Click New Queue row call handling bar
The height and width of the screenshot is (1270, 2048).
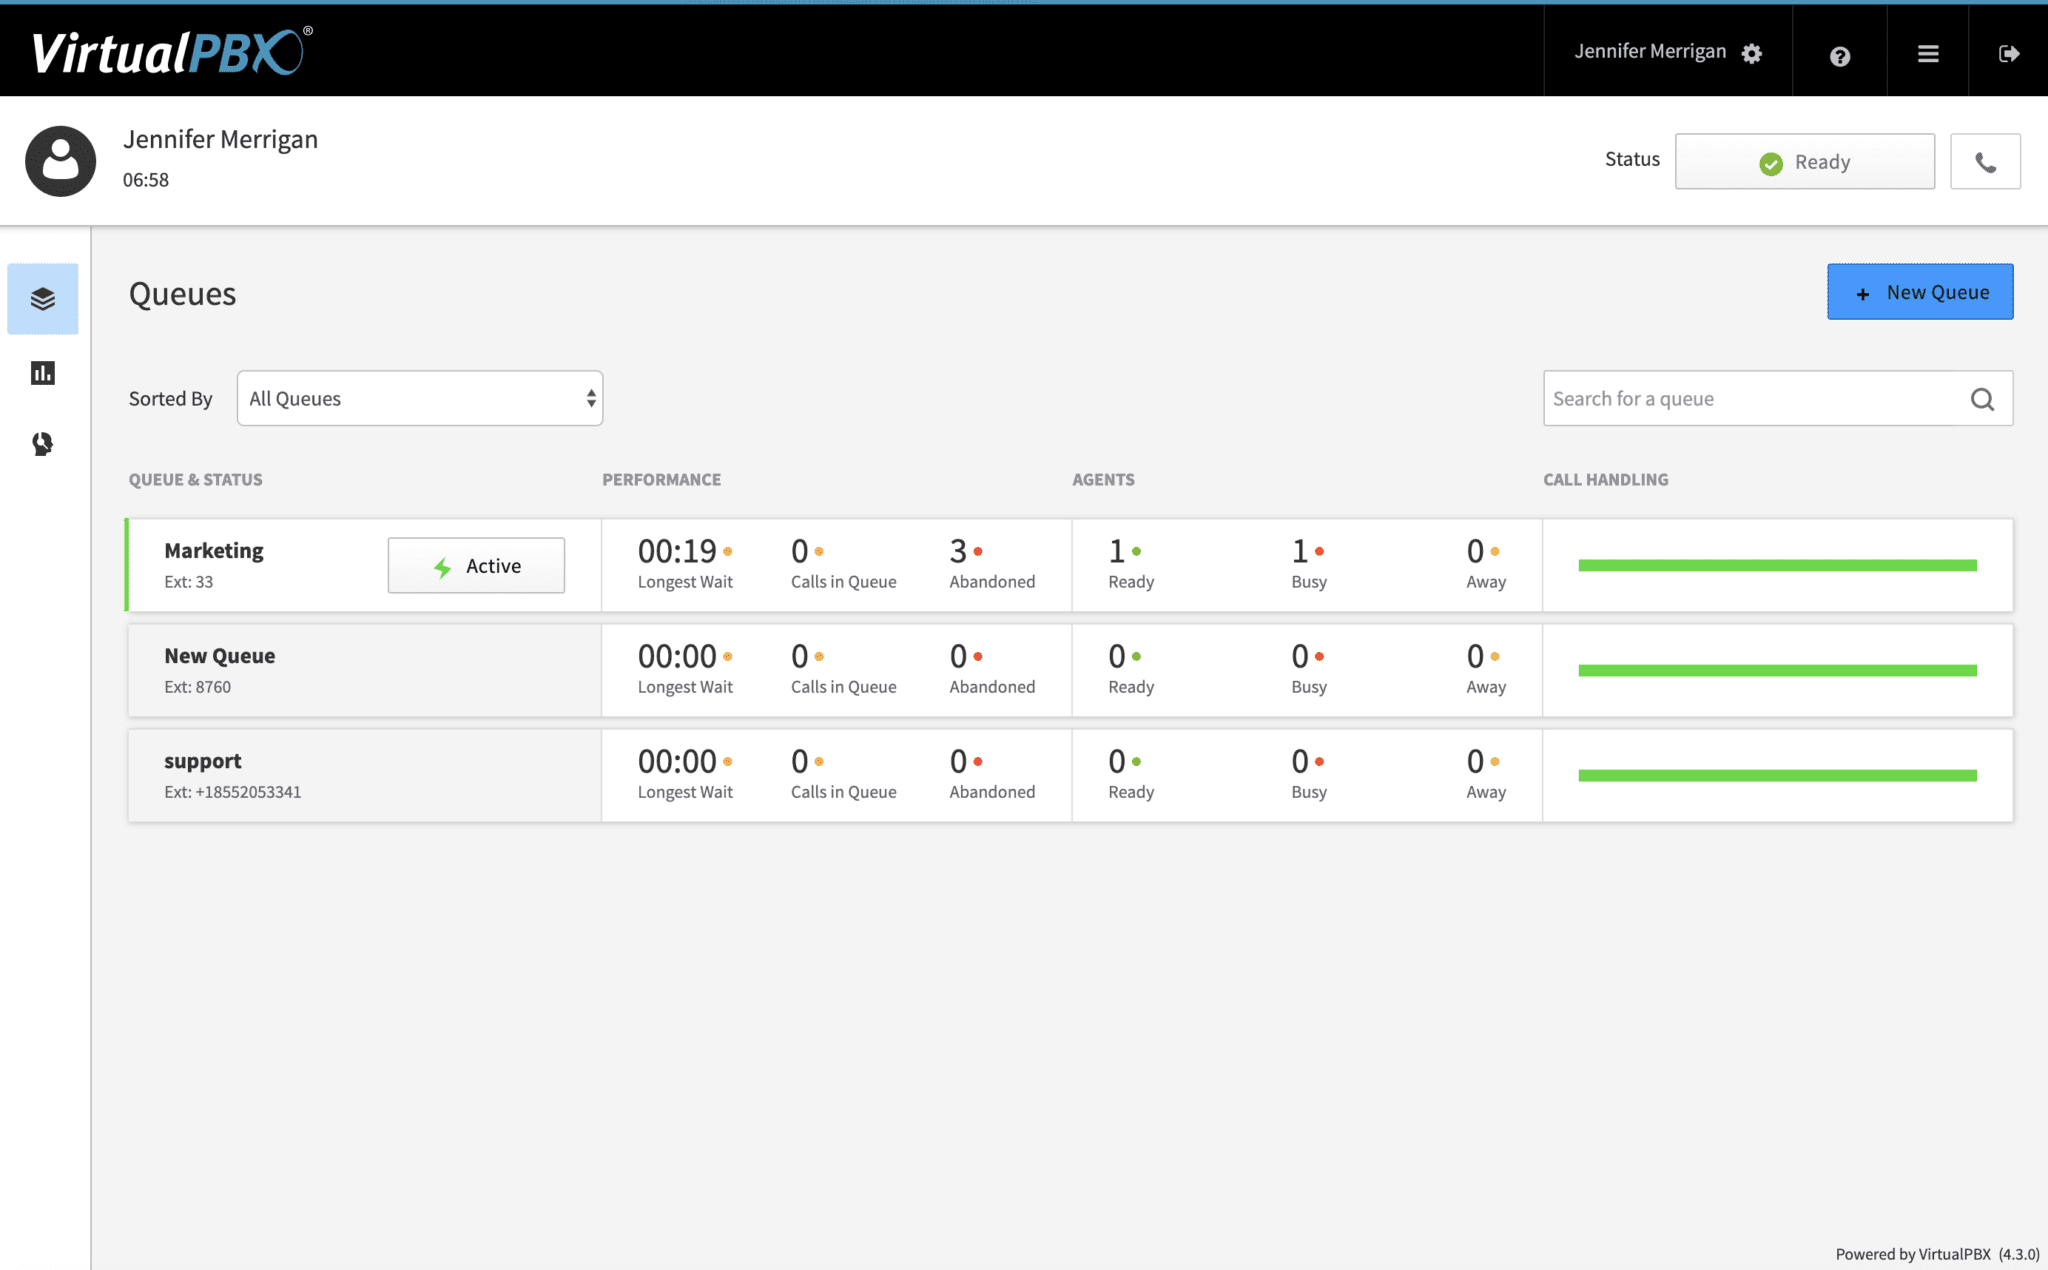pos(1777,671)
